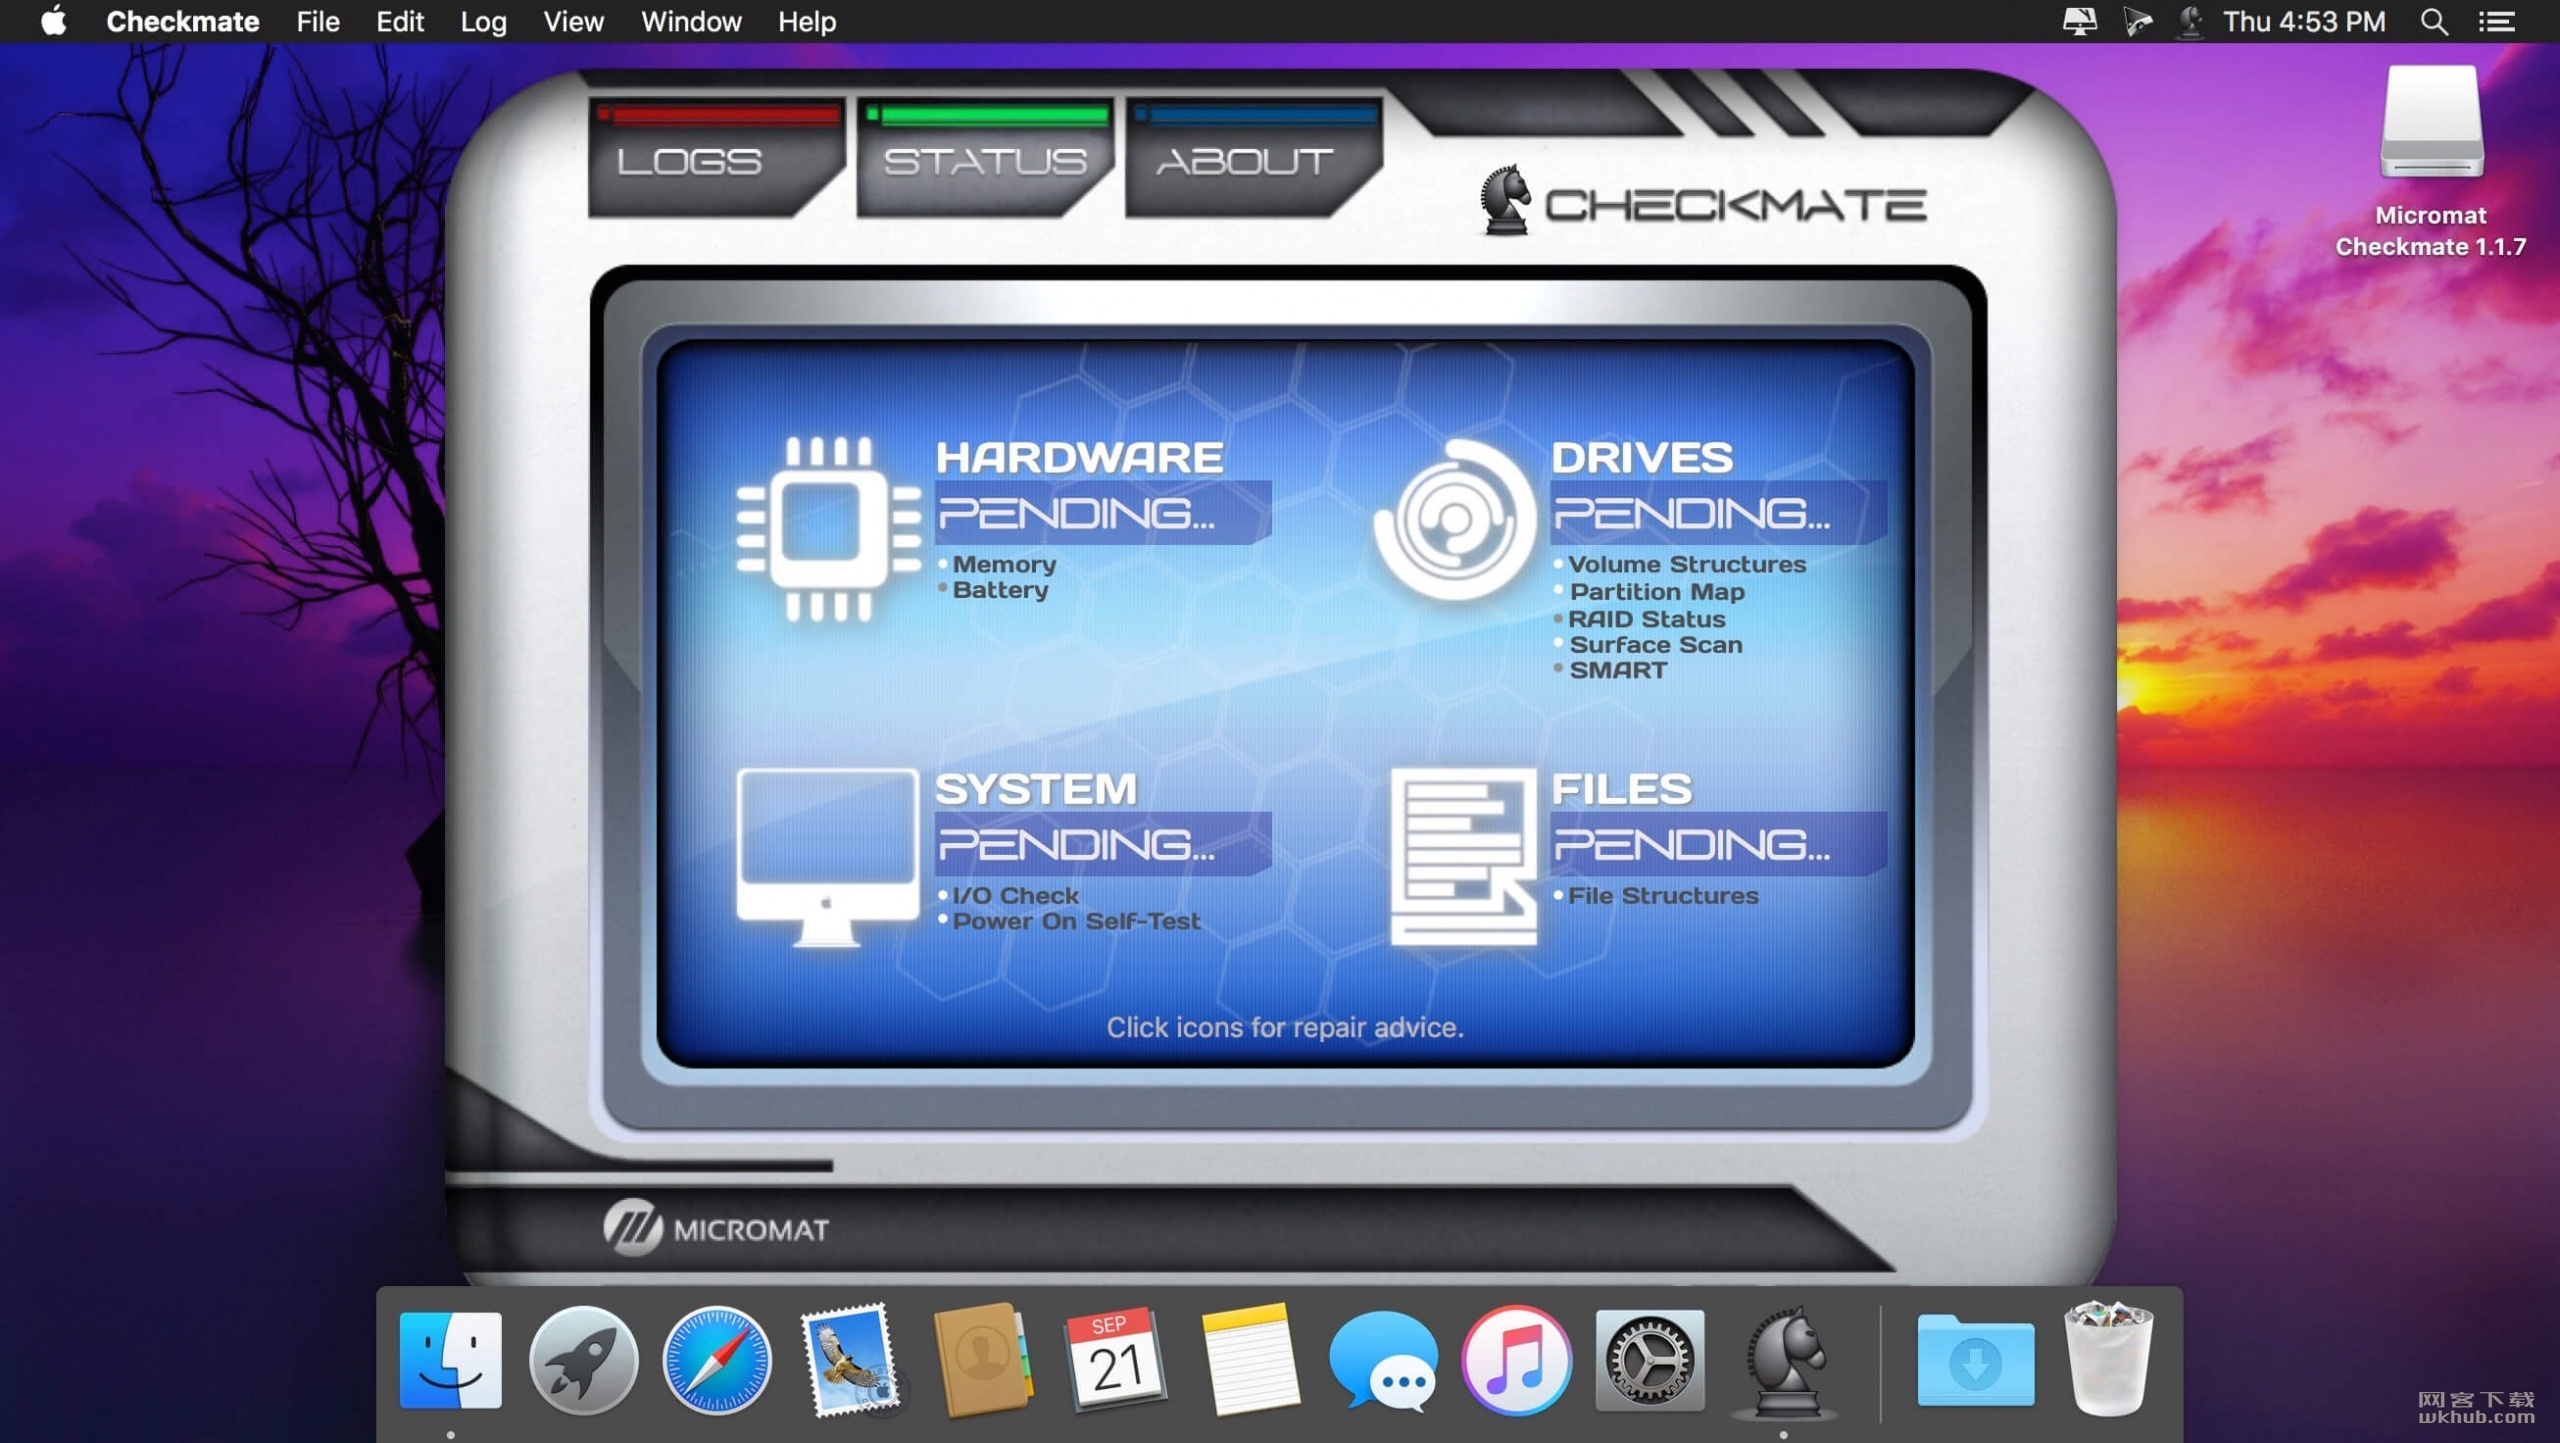Click the System PENDING status bar
The height and width of the screenshot is (1443, 2560).
[x=1103, y=844]
